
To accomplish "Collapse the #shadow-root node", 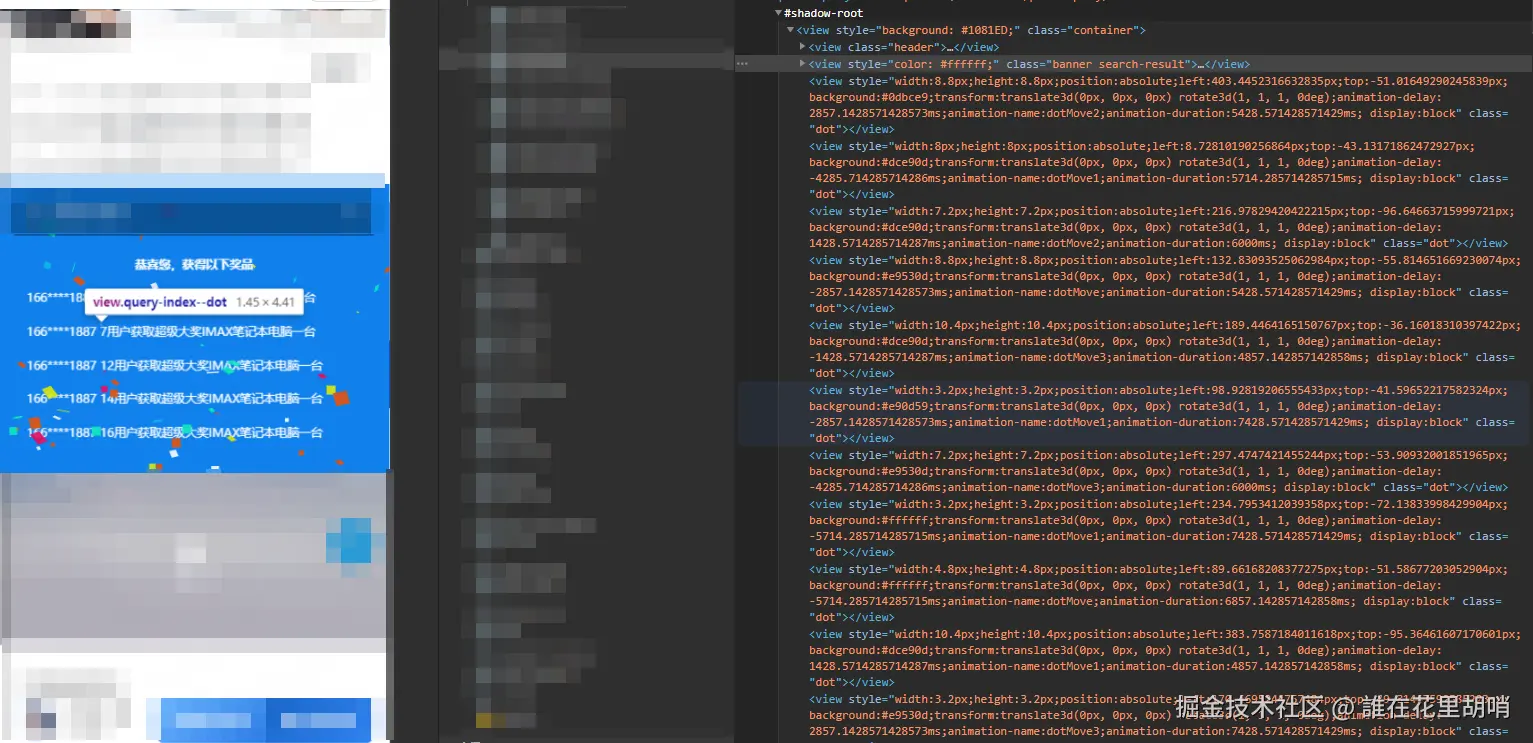I will point(779,14).
